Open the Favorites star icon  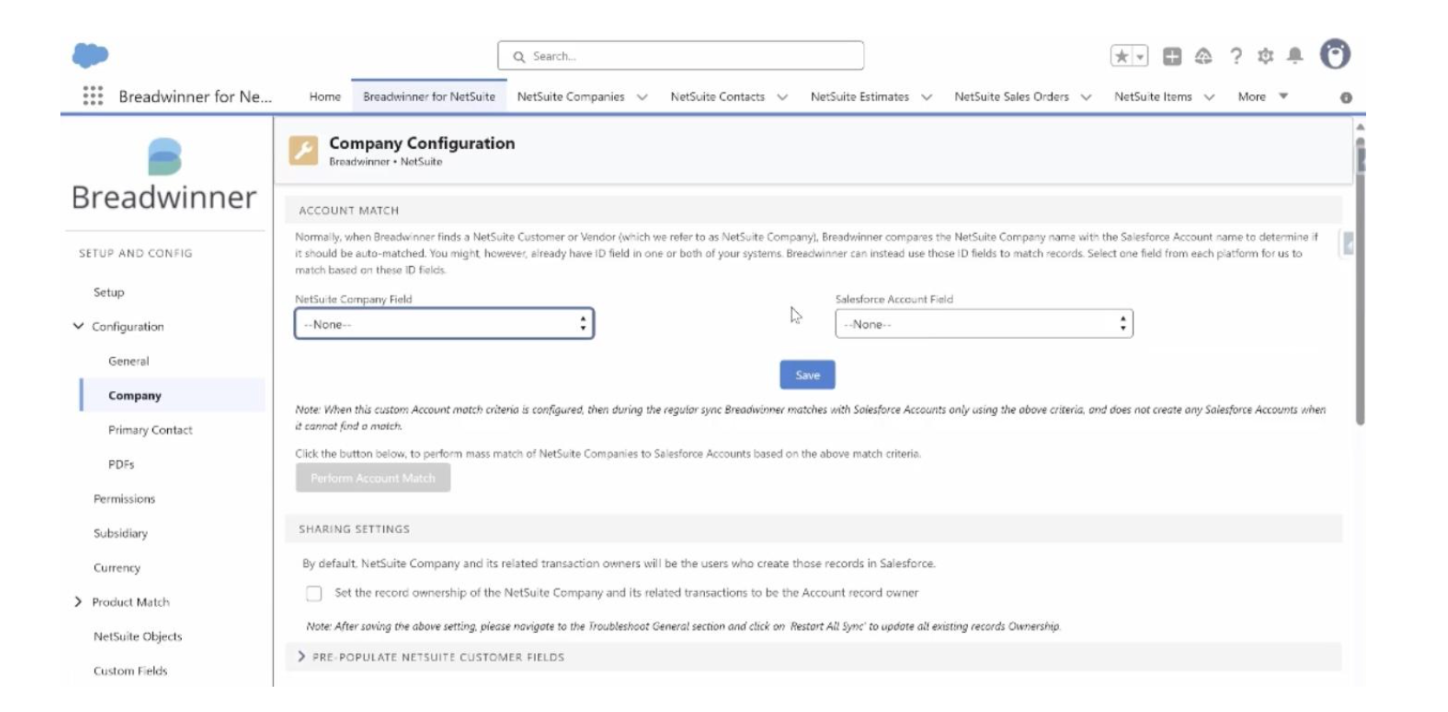point(1123,56)
